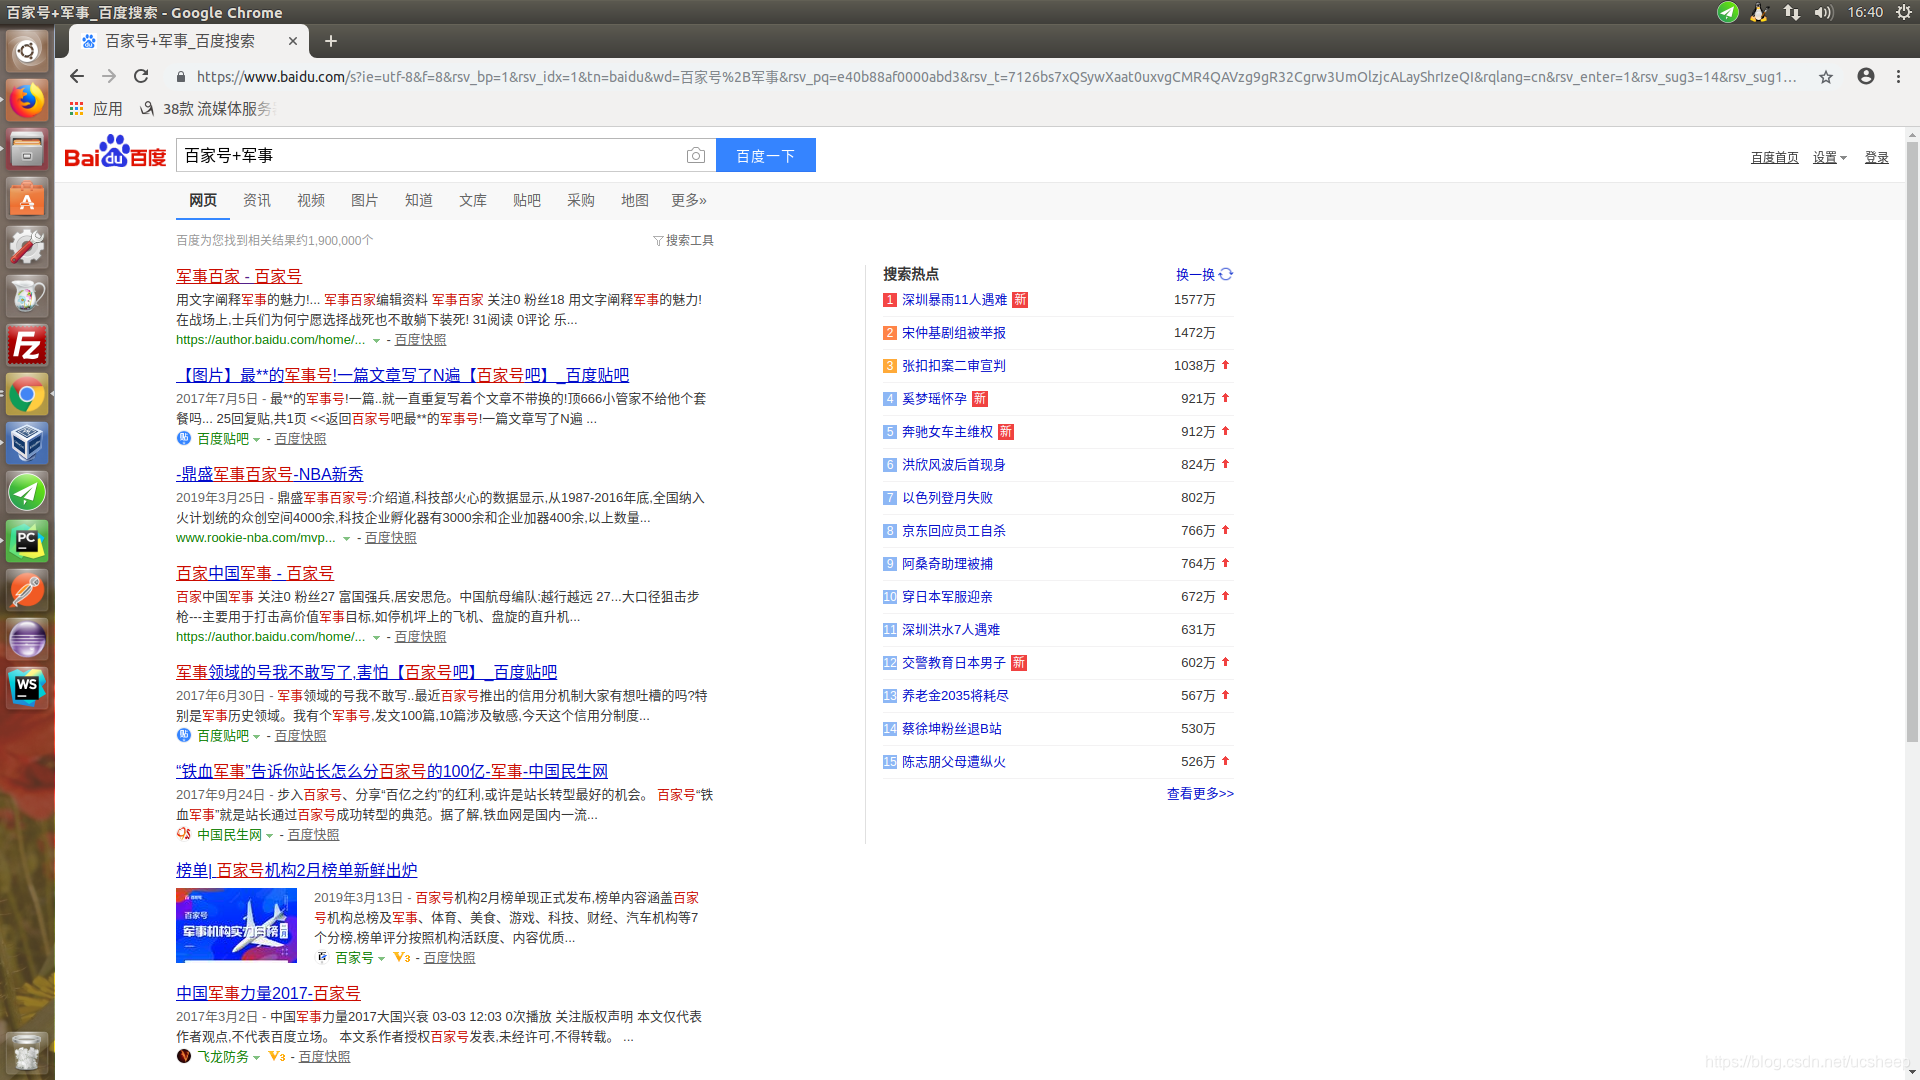Open hot topic 陈志朋父母遭纵火

point(954,762)
